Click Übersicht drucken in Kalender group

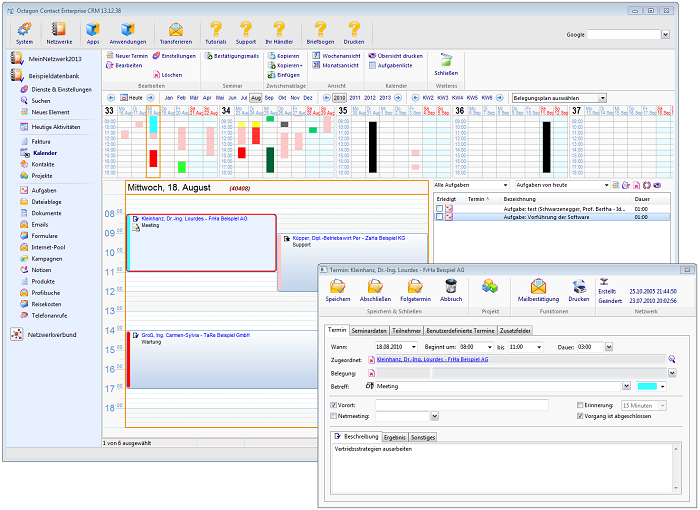(x=396, y=56)
